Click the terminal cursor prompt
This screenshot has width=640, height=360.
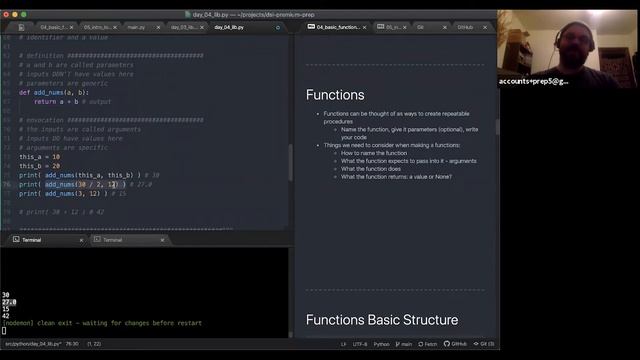pos(4,331)
